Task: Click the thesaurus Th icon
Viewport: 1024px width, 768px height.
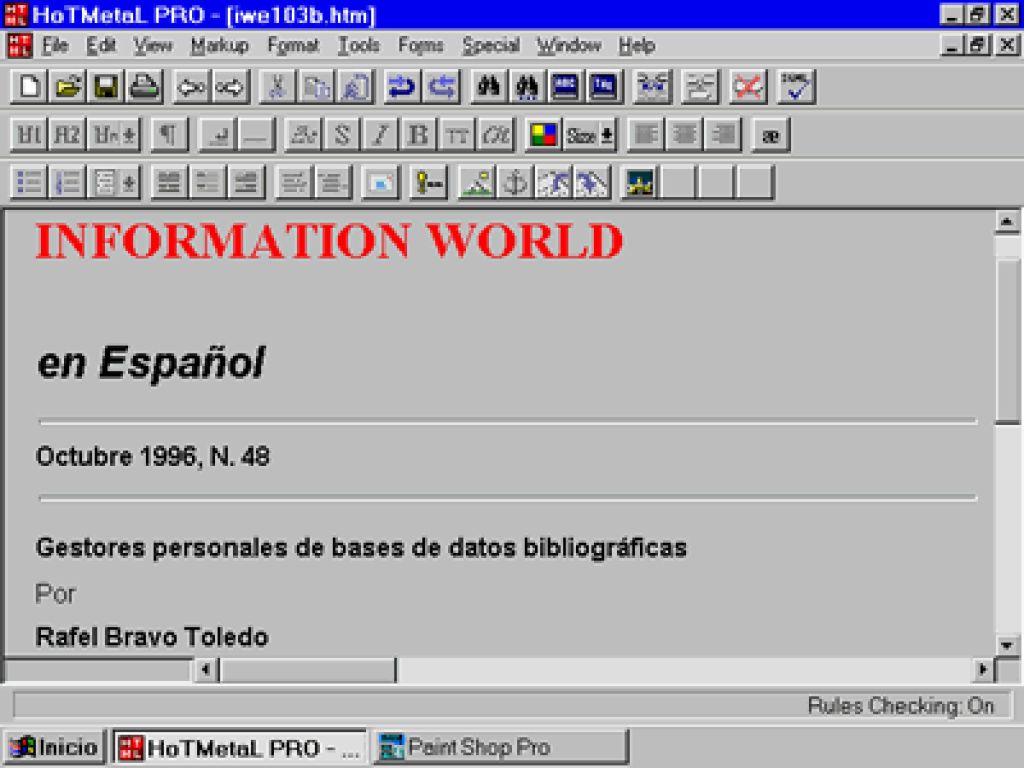Action: coord(604,87)
